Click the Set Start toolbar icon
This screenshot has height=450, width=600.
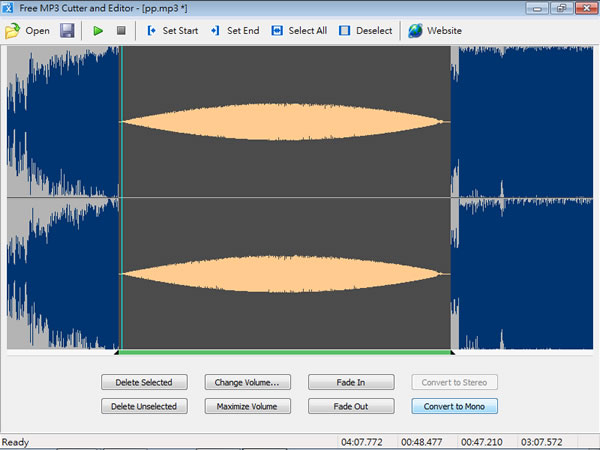(x=152, y=31)
